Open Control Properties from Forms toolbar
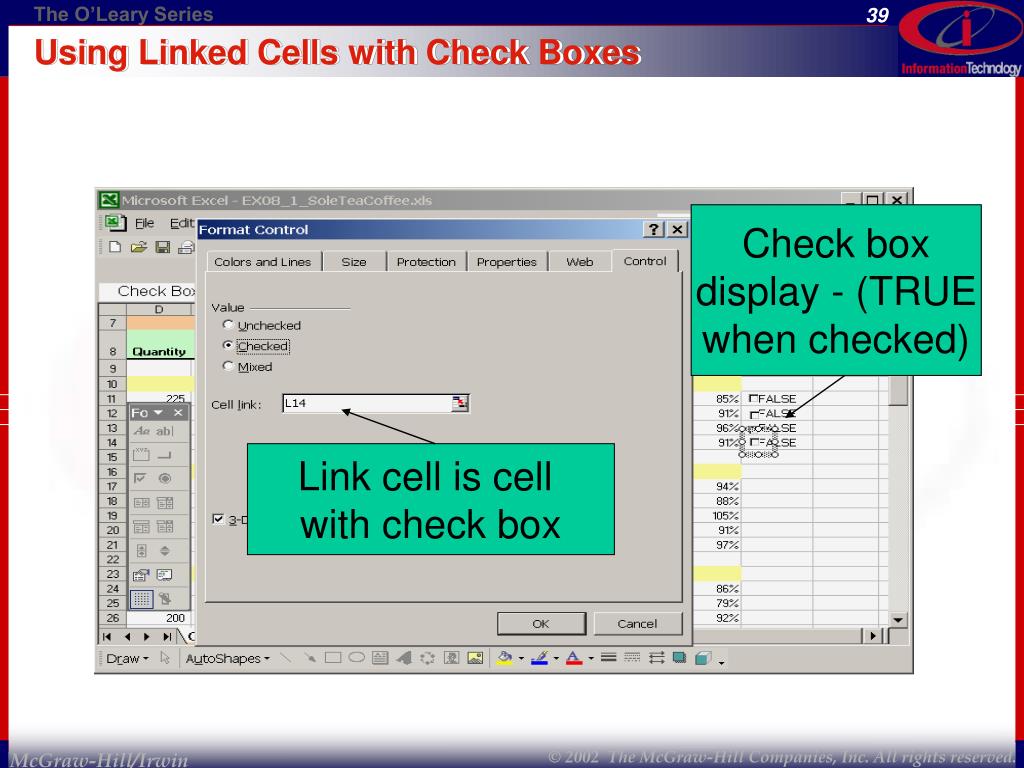Viewport: 1024px width, 768px height. click(141, 575)
